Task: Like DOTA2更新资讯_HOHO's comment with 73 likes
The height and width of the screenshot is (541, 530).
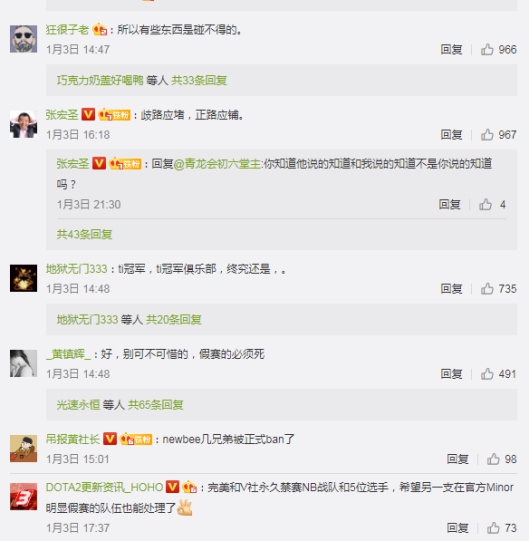Action: (493, 528)
